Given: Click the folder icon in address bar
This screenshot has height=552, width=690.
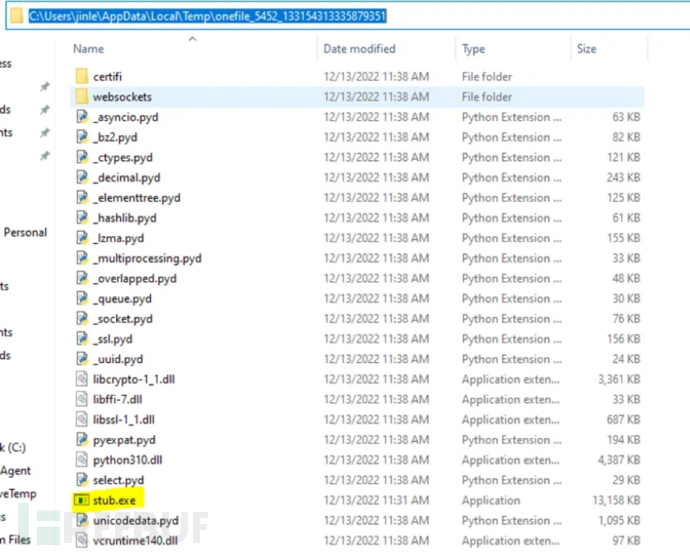Looking at the screenshot, I should click(15, 17).
